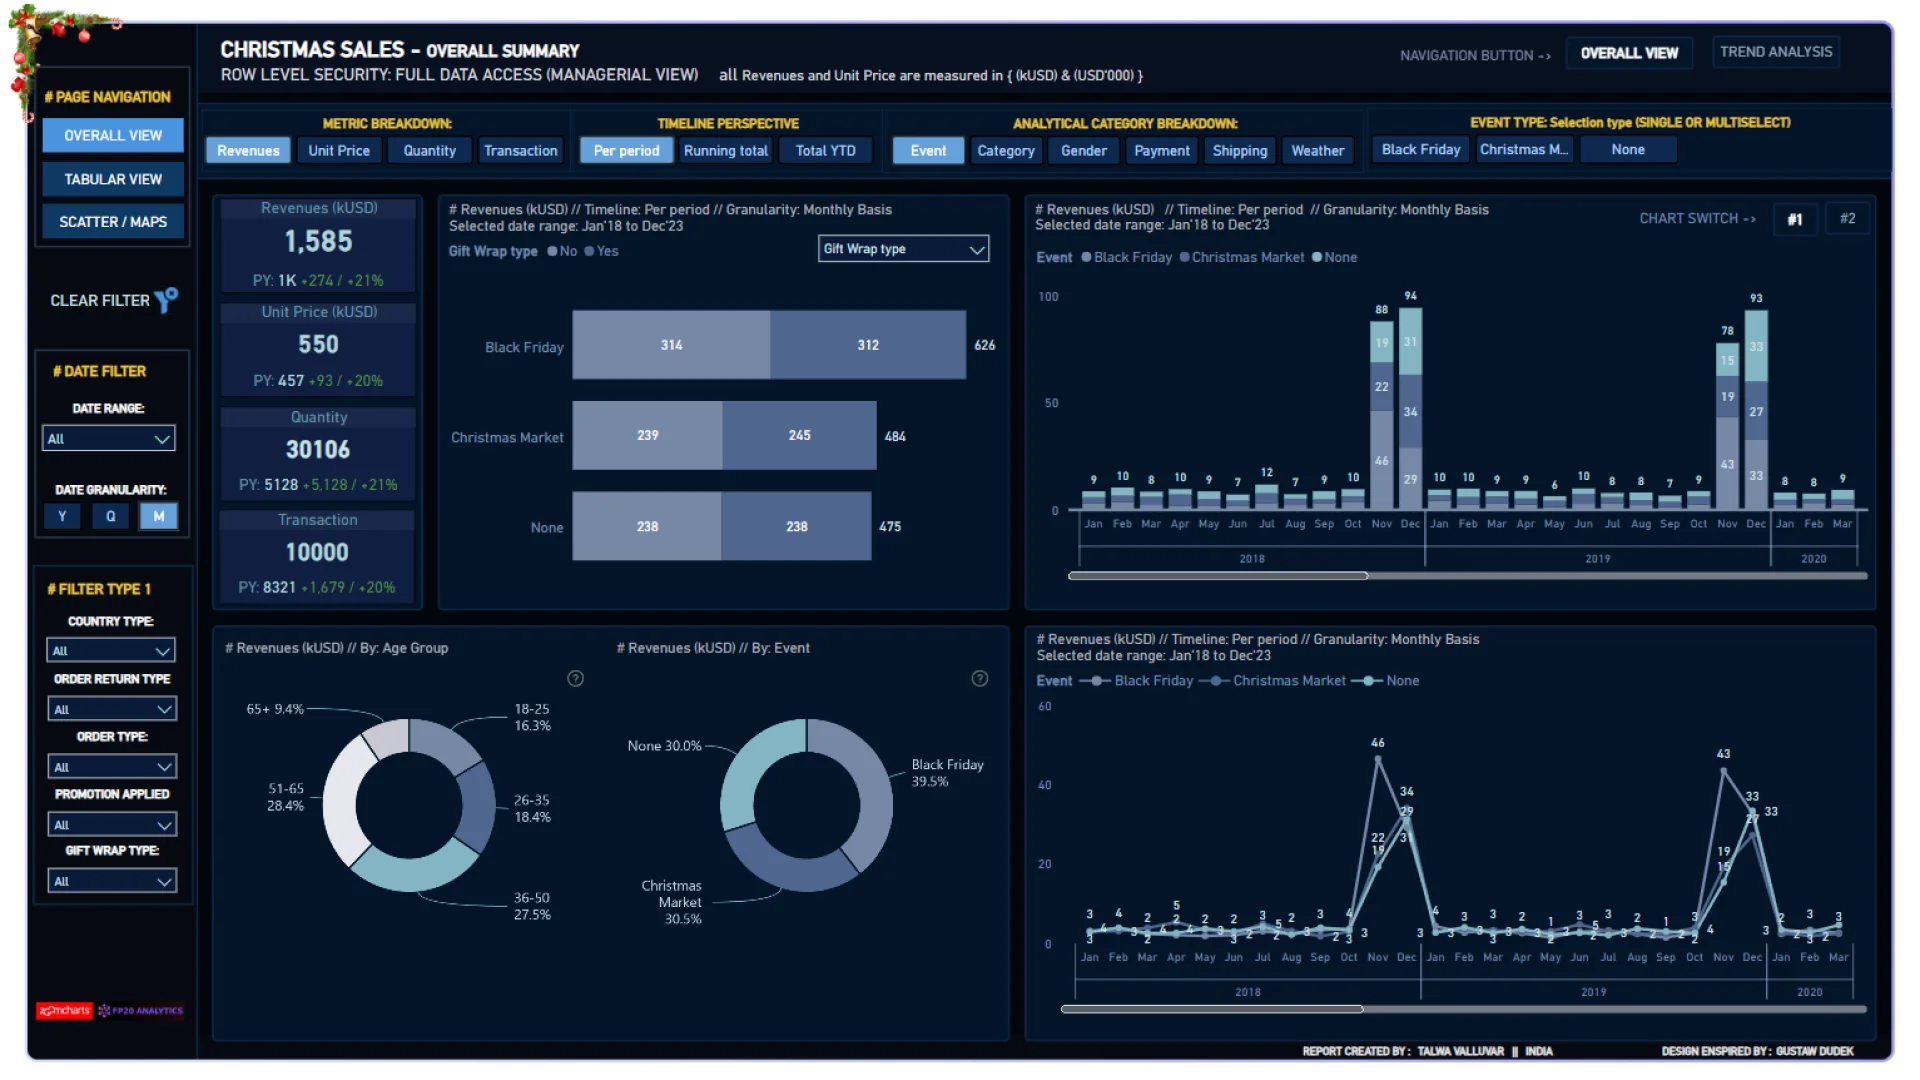Image resolution: width=1920 pixels, height=1080 pixels.
Task: Select Revenues metric breakdown
Action: (248, 151)
